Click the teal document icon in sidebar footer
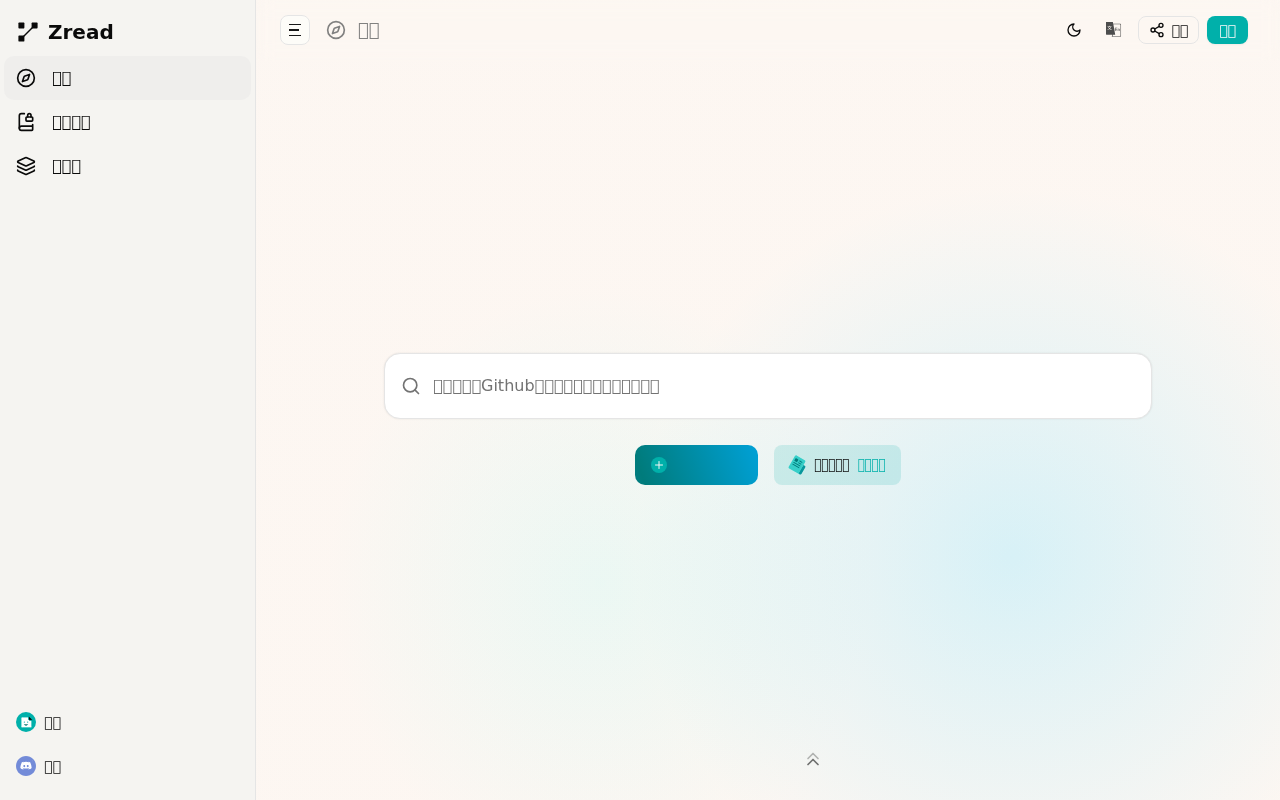1280x800 pixels. pyautogui.click(x=26, y=722)
